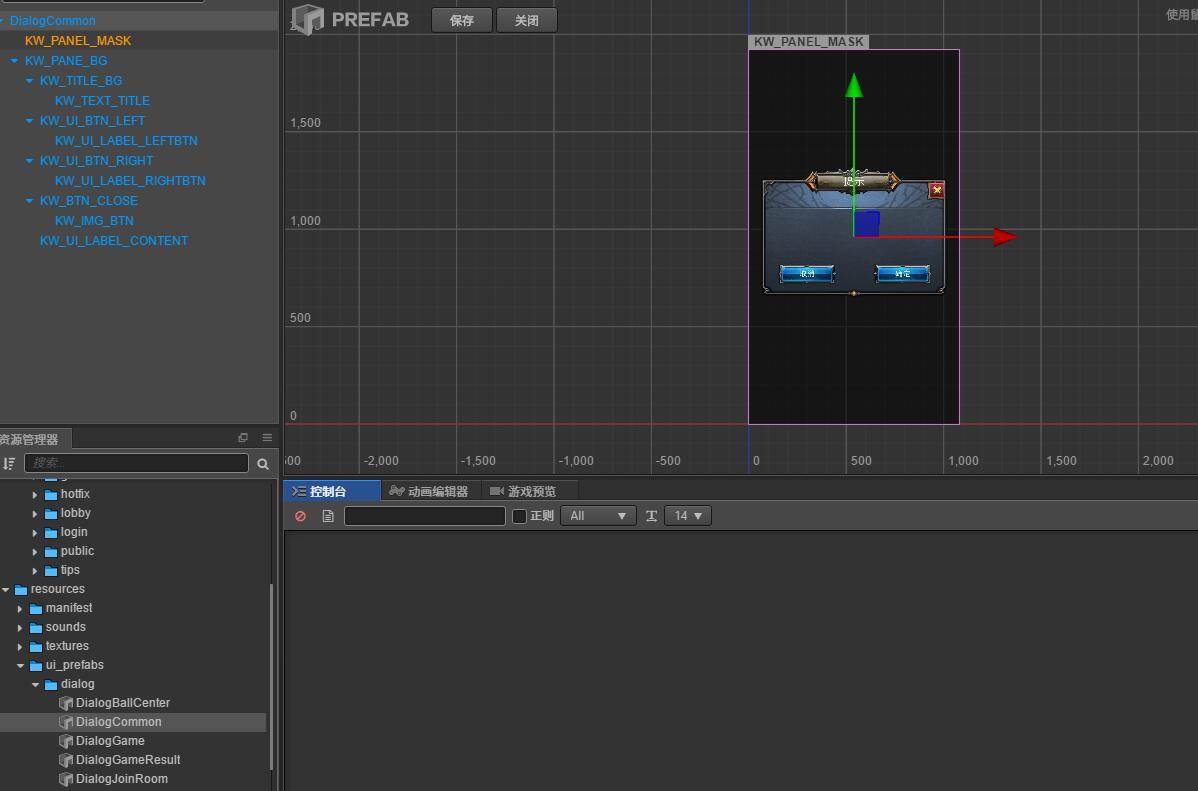The height and width of the screenshot is (791, 1198).
Task: Pop out the assets panel icon
Action: point(243,438)
